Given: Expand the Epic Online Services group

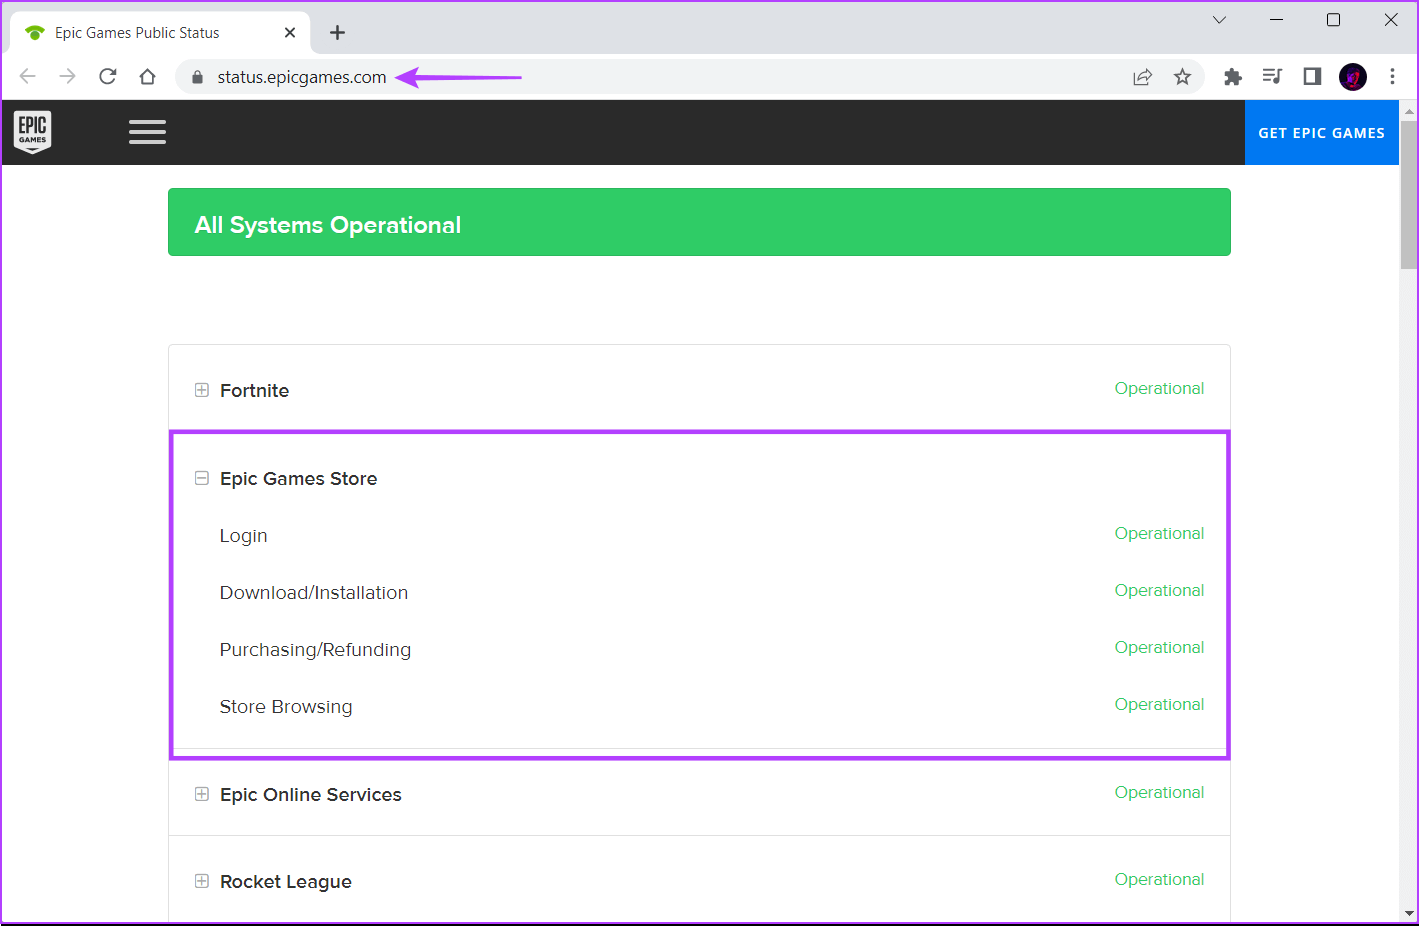Looking at the screenshot, I should coord(202,794).
